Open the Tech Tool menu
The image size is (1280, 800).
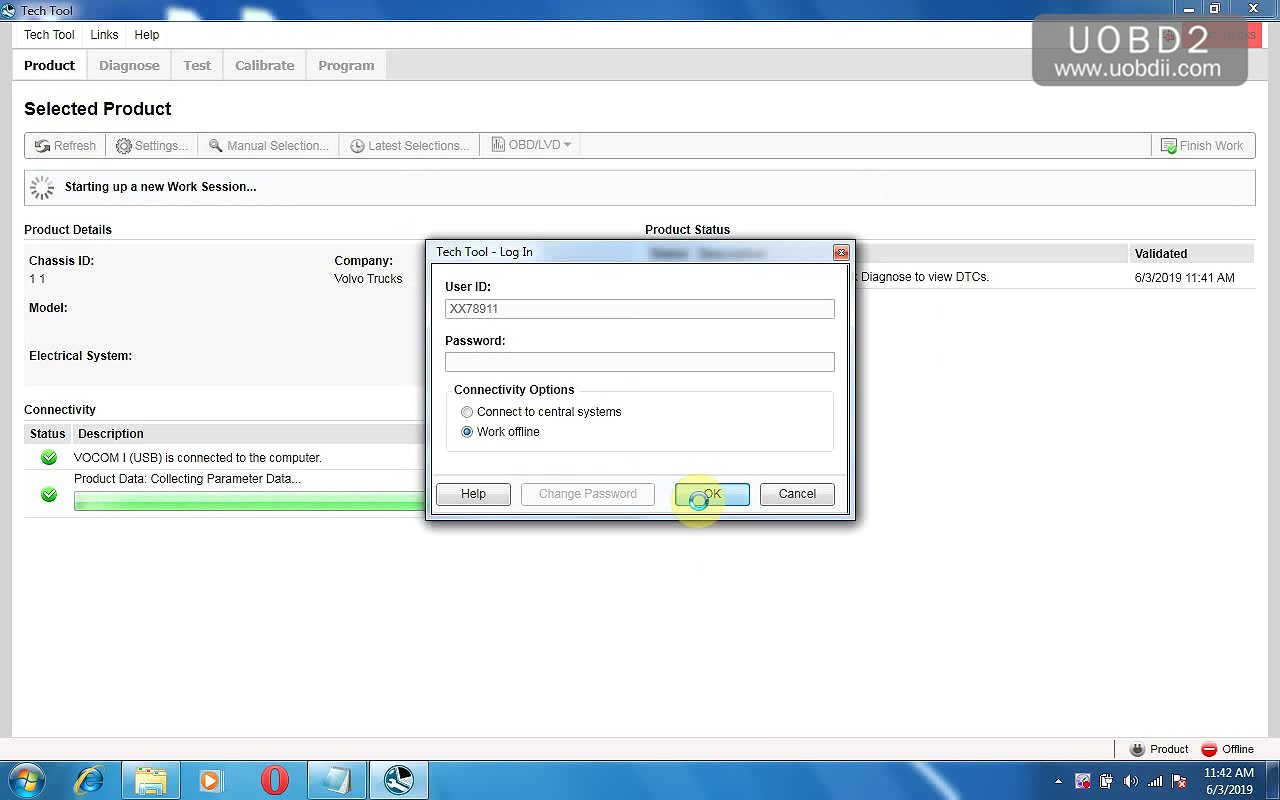(49, 34)
